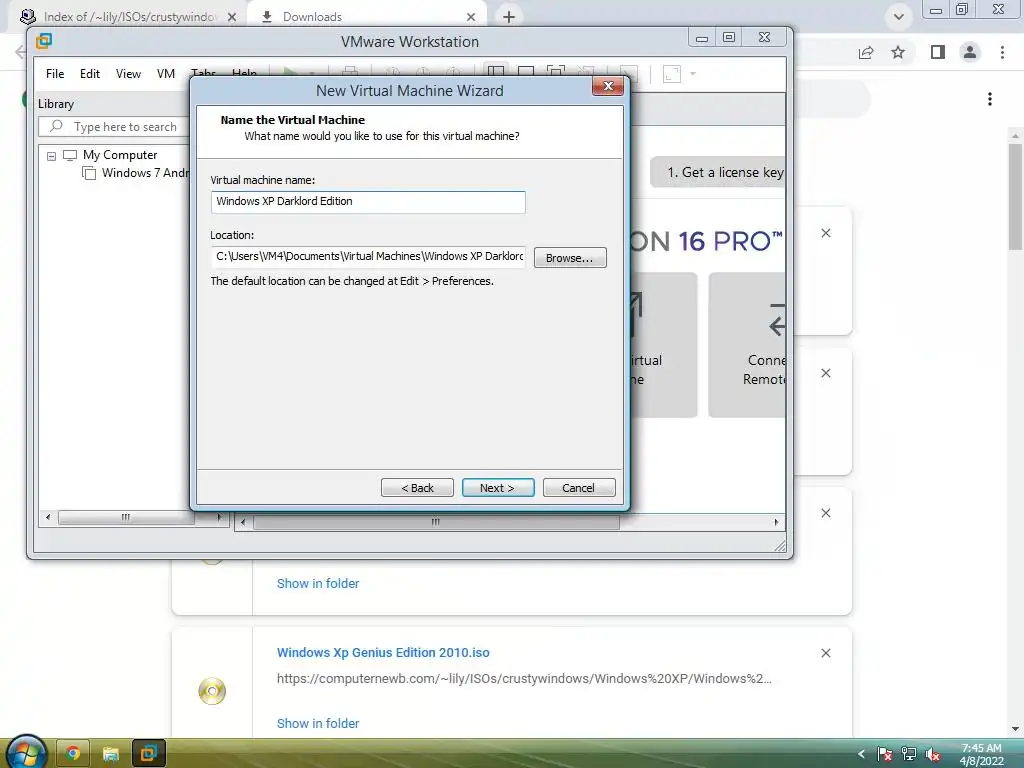Open the Edit menu in VMware
The height and width of the screenshot is (768, 1024).
pyautogui.click(x=89, y=74)
